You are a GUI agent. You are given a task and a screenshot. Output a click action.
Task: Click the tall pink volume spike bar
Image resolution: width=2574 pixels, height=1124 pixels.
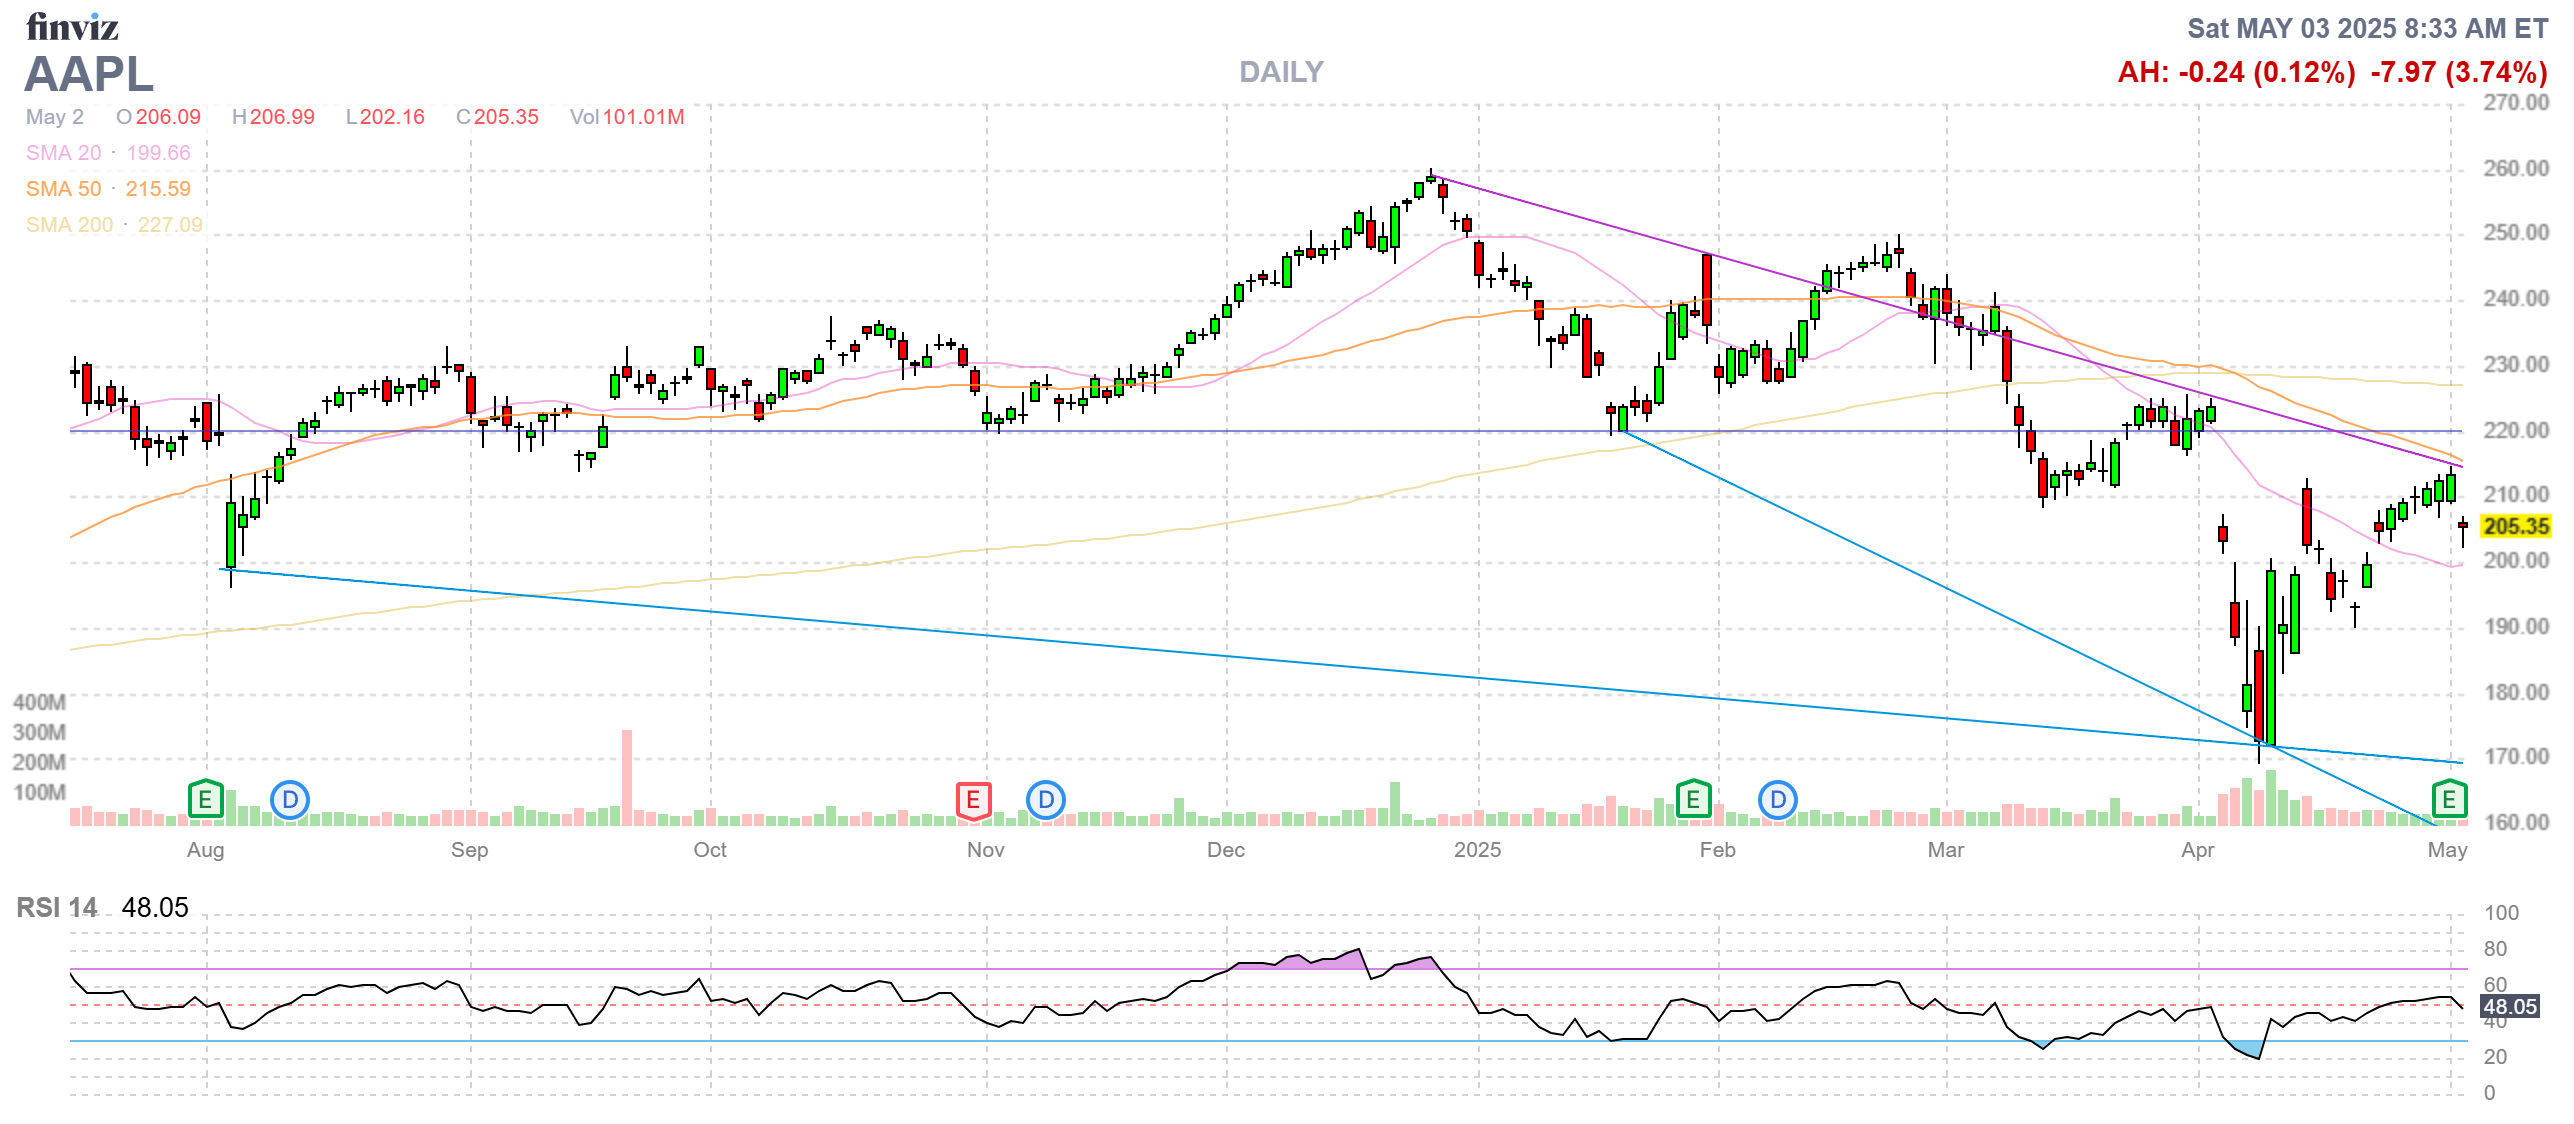point(627,777)
